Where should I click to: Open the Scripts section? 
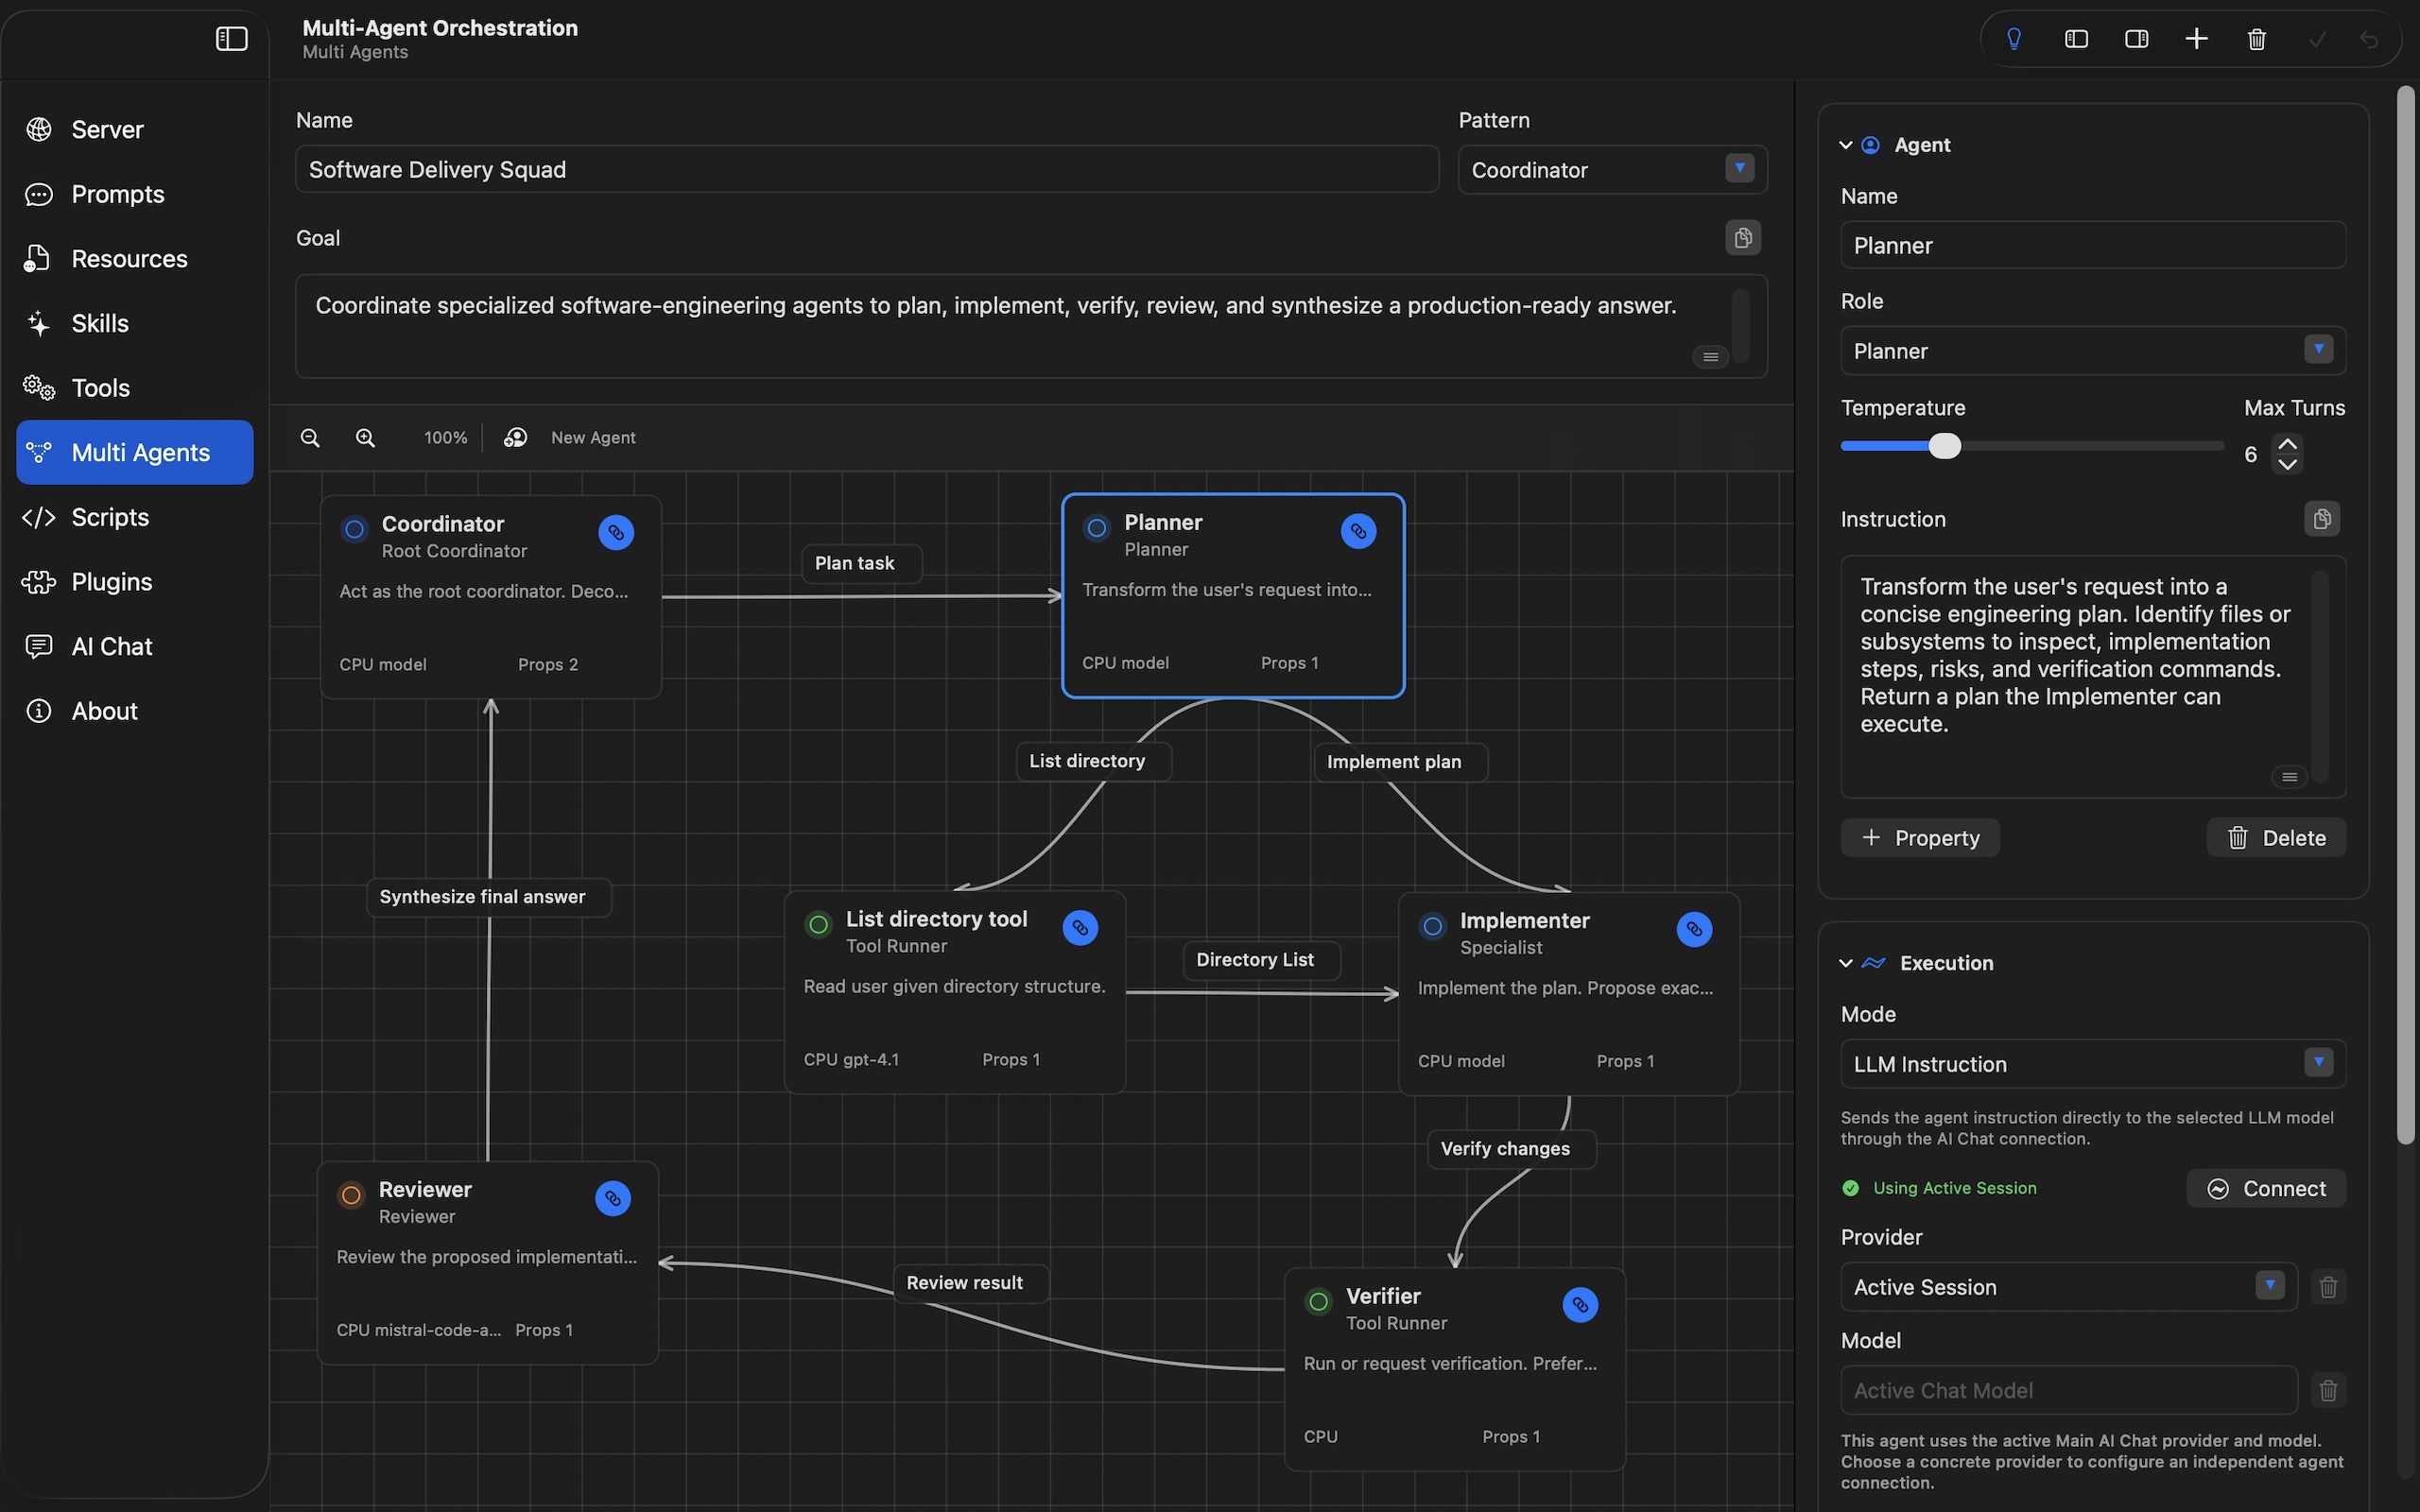click(135, 517)
